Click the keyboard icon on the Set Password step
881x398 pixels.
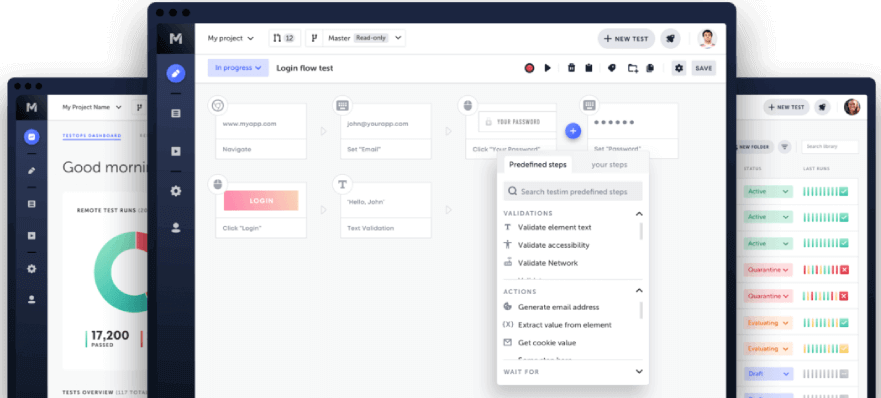pyautogui.click(x=589, y=105)
